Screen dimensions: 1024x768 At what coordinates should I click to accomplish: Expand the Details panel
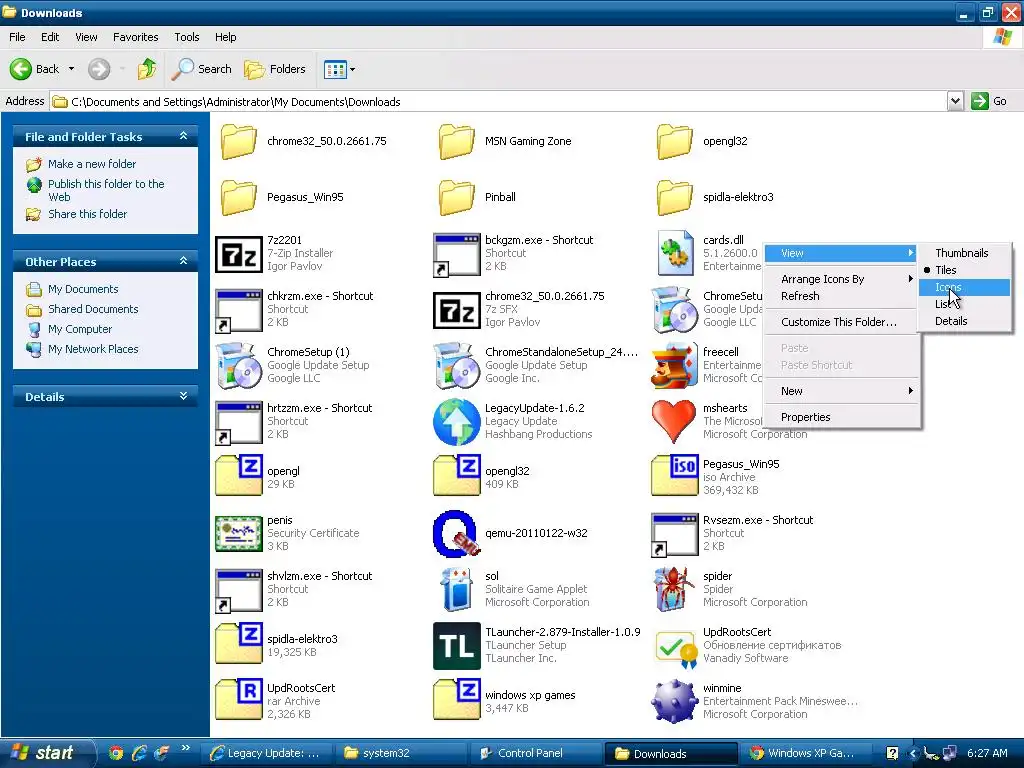(x=184, y=396)
